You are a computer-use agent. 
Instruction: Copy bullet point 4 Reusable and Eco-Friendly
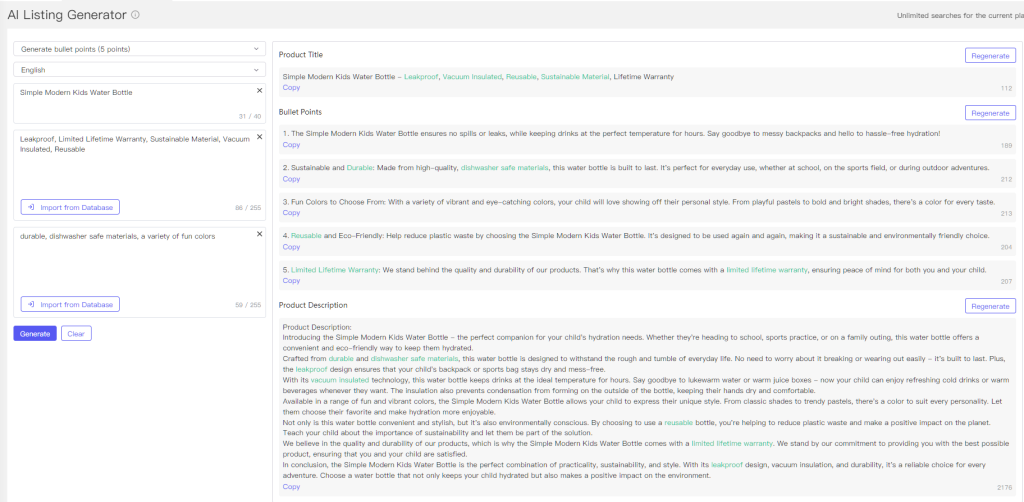291,247
